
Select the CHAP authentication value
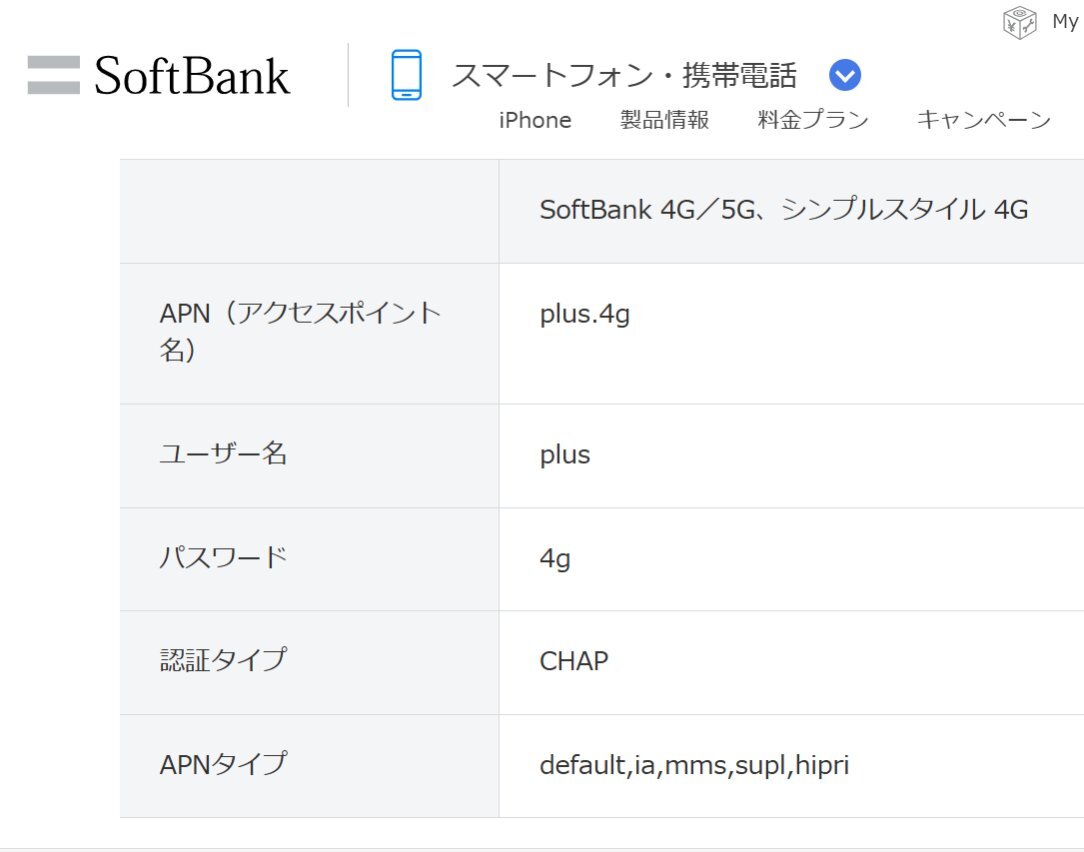(x=574, y=662)
